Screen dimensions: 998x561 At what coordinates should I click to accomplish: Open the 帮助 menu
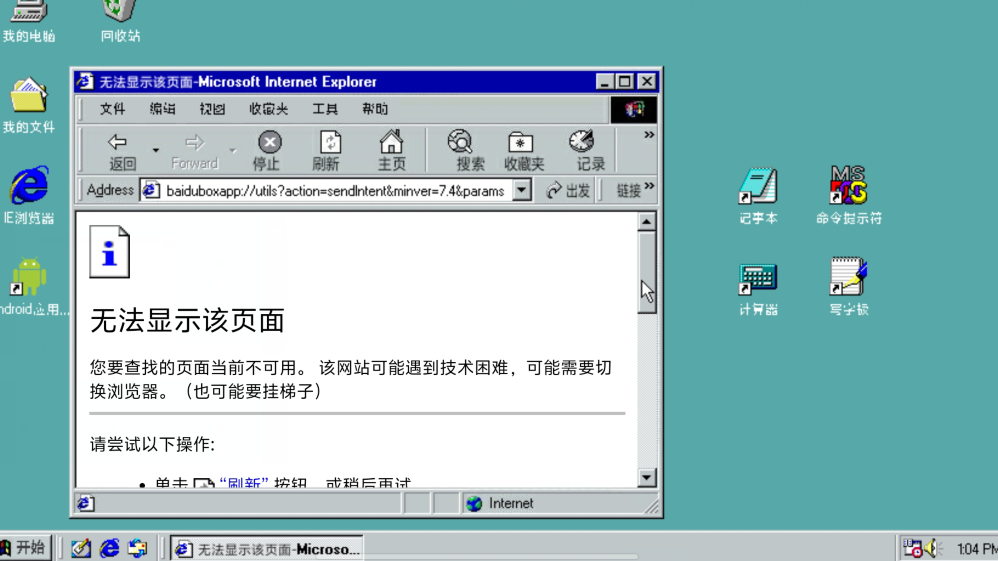click(x=375, y=109)
